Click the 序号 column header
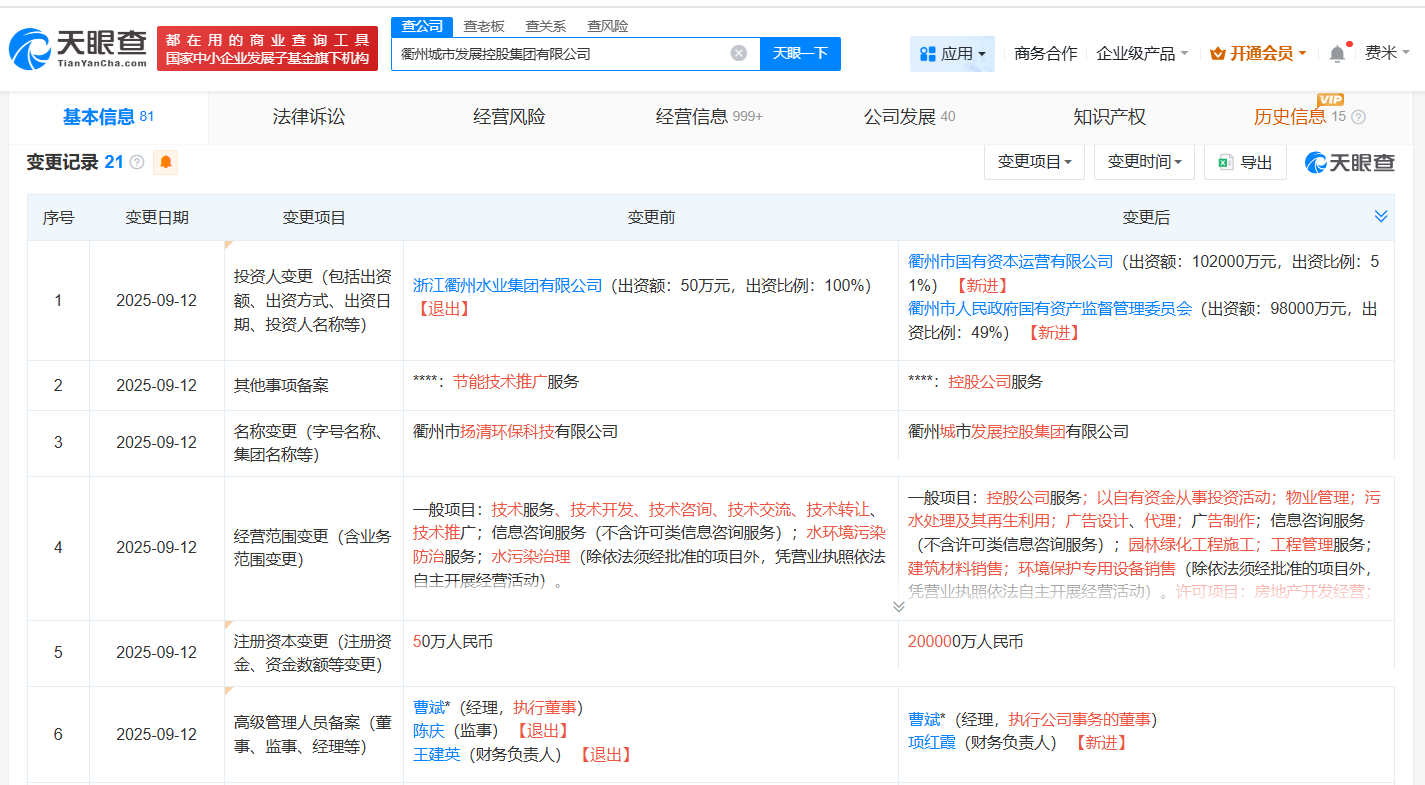This screenshot has height=785, width=1425. click(58, 218)
